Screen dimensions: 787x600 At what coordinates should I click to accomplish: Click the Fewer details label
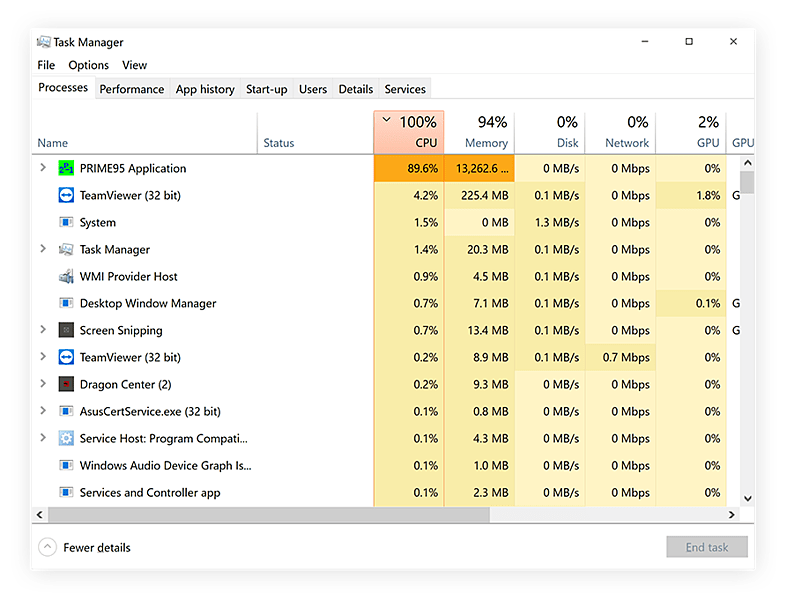(x=97, y=547)
